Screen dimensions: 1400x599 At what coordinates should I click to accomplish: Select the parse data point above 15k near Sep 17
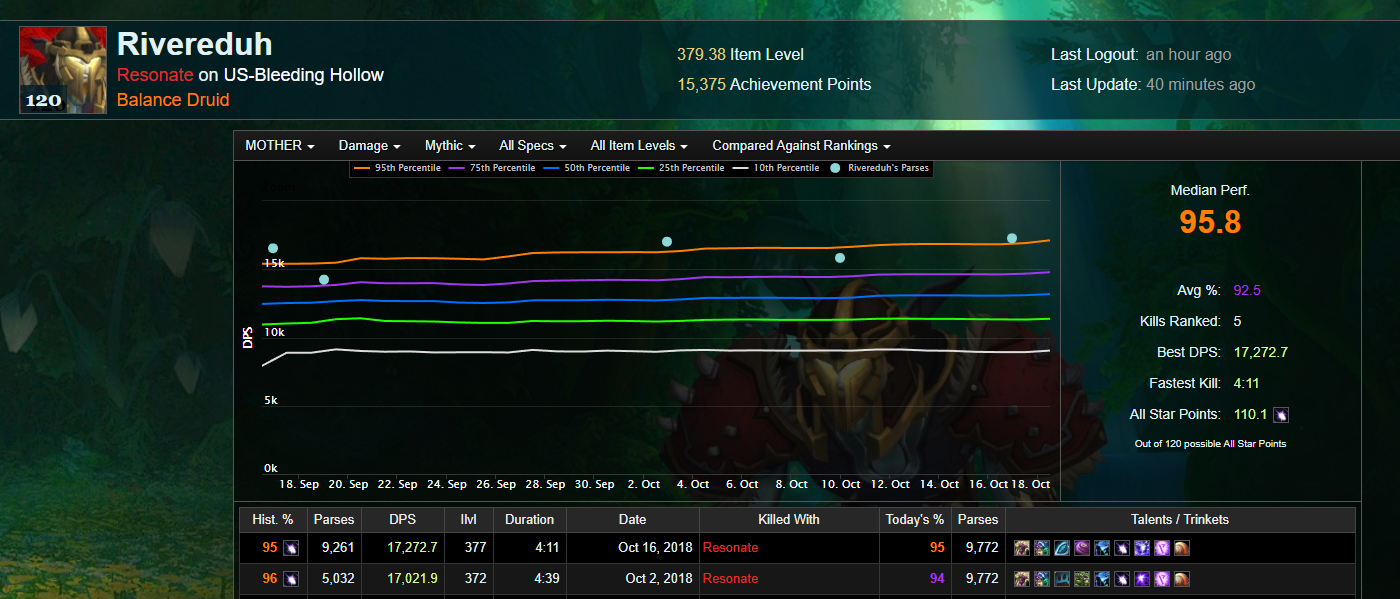(273, 248)
